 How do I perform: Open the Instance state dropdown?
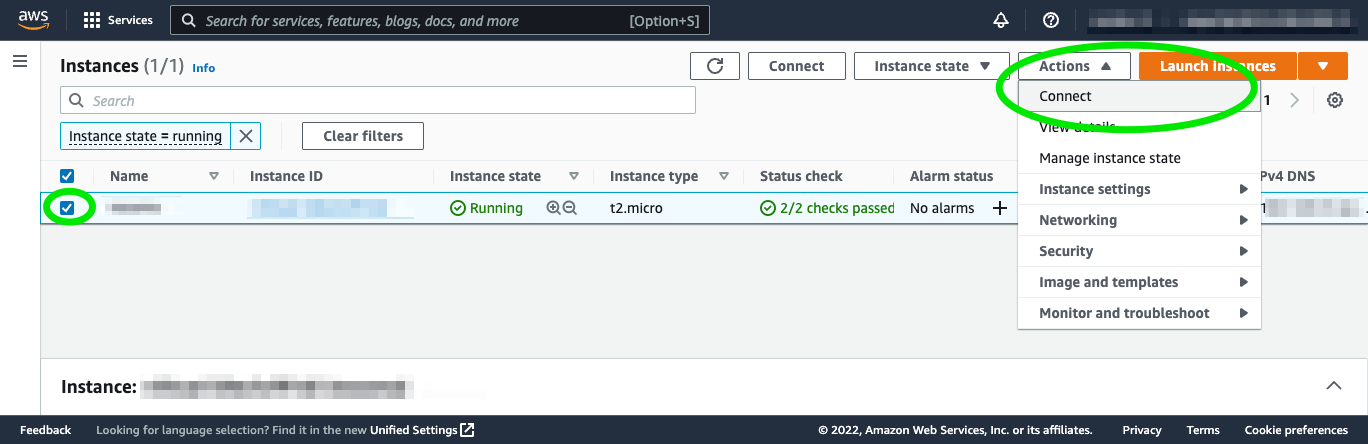[932, 66]
